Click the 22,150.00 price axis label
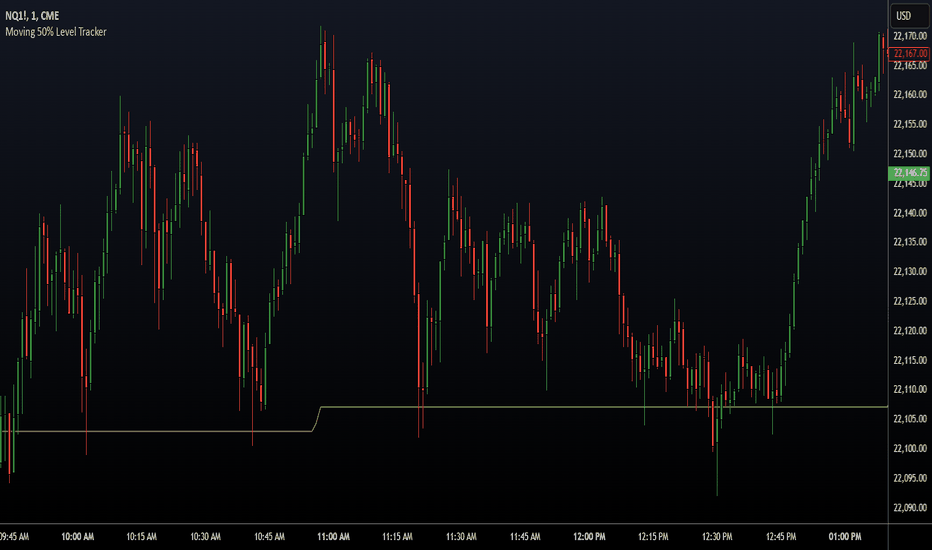 pos(910,153)
